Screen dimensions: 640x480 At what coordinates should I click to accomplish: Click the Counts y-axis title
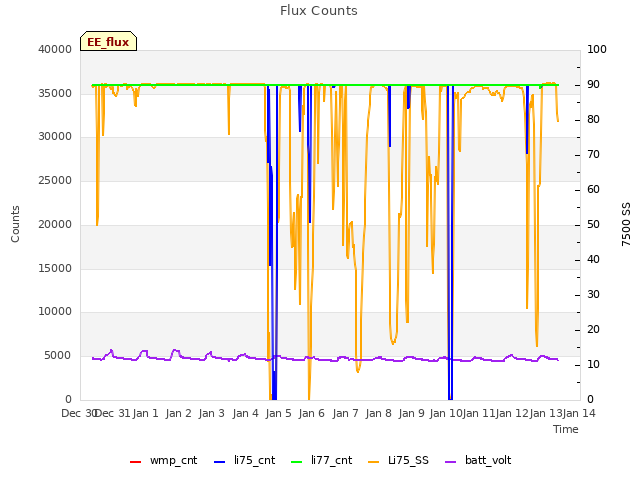pyautogui.click(x=16, y=224)
